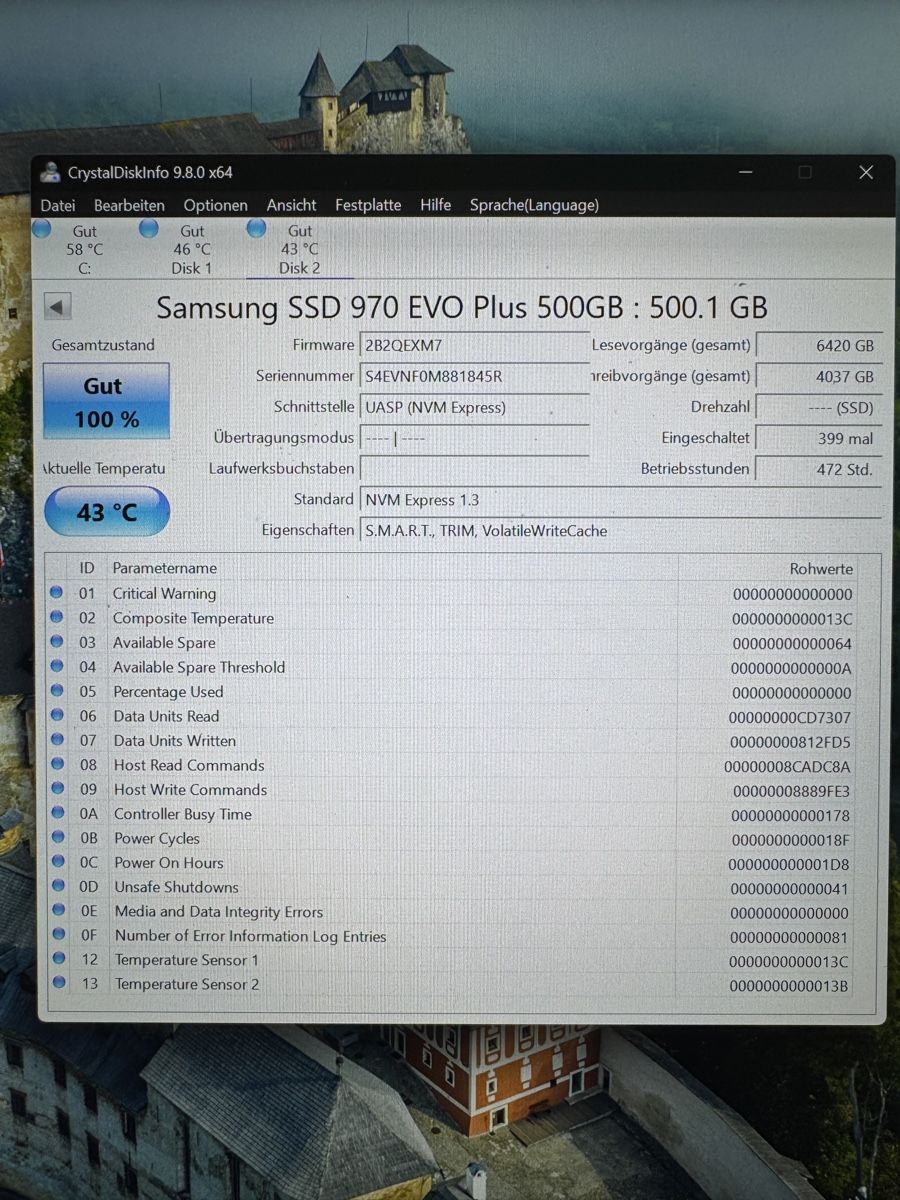Click status dot of Composite Temperature row
The image size is (900, 1200).
[x=57, y=617]
